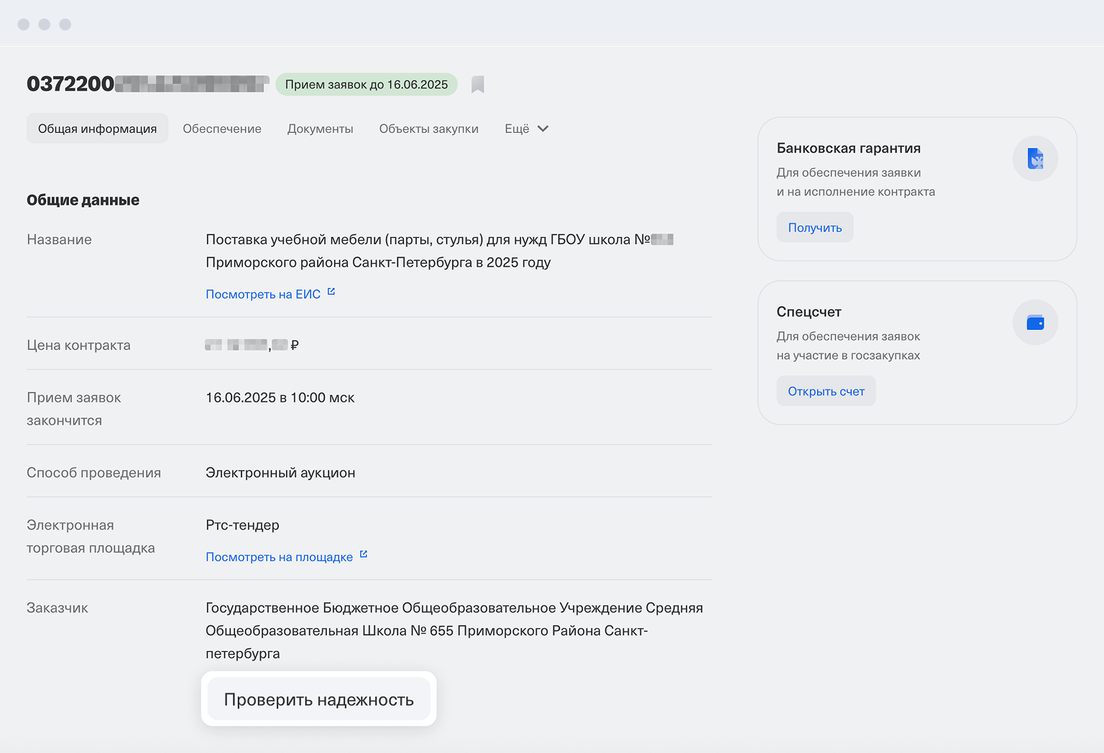
Task: Follow the Посмотреть на площадке link
Action: (x=279, y=557)
